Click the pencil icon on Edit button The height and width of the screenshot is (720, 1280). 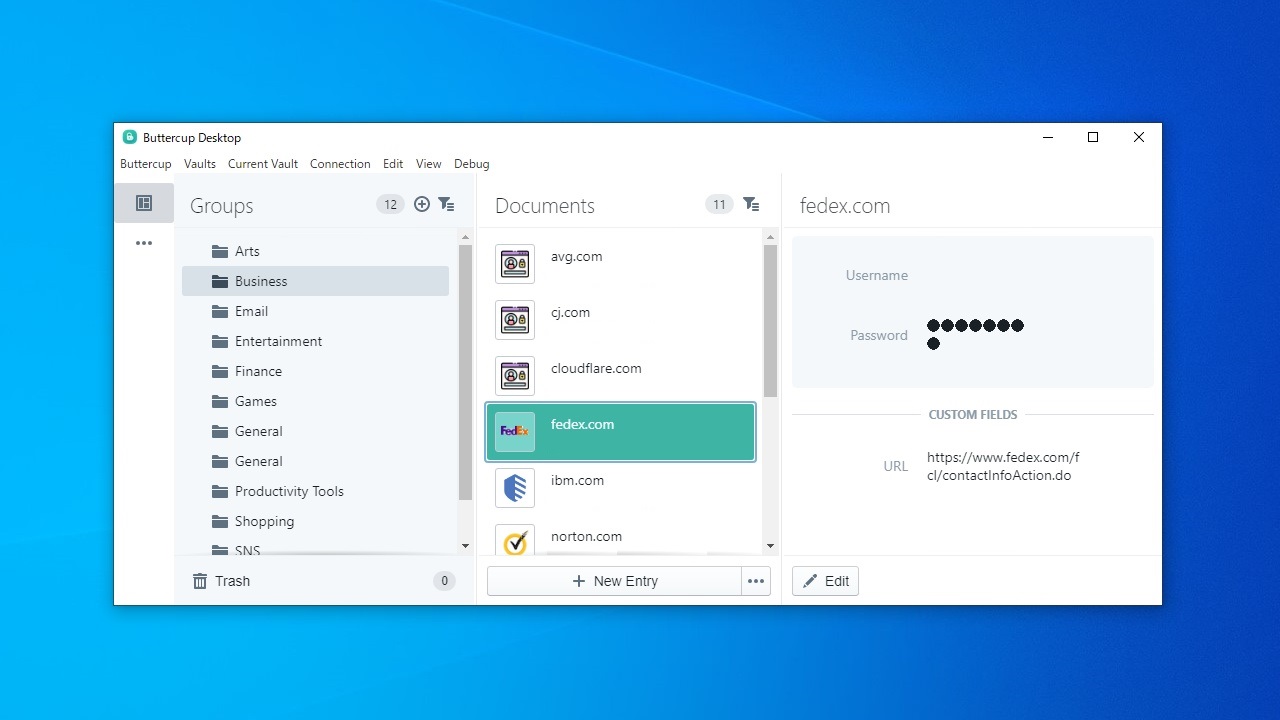pyautogui.click(x=810, y=581)
